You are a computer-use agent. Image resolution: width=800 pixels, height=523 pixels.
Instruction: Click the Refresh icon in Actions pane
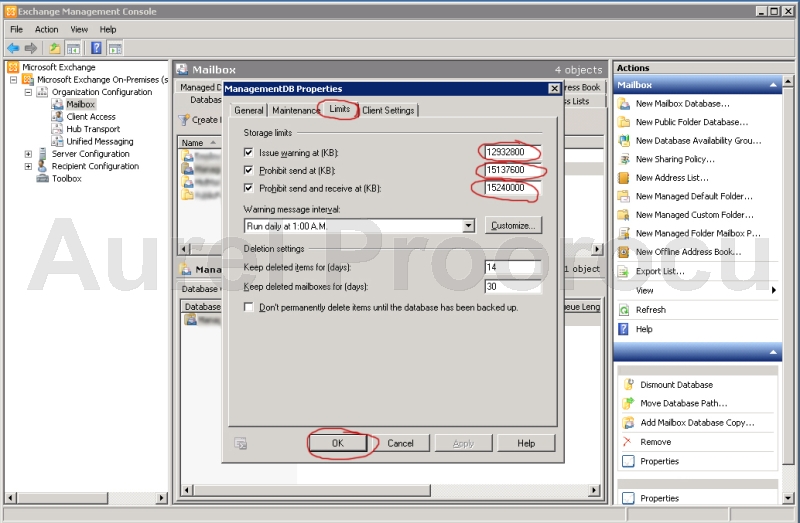(x=623, y=310)
